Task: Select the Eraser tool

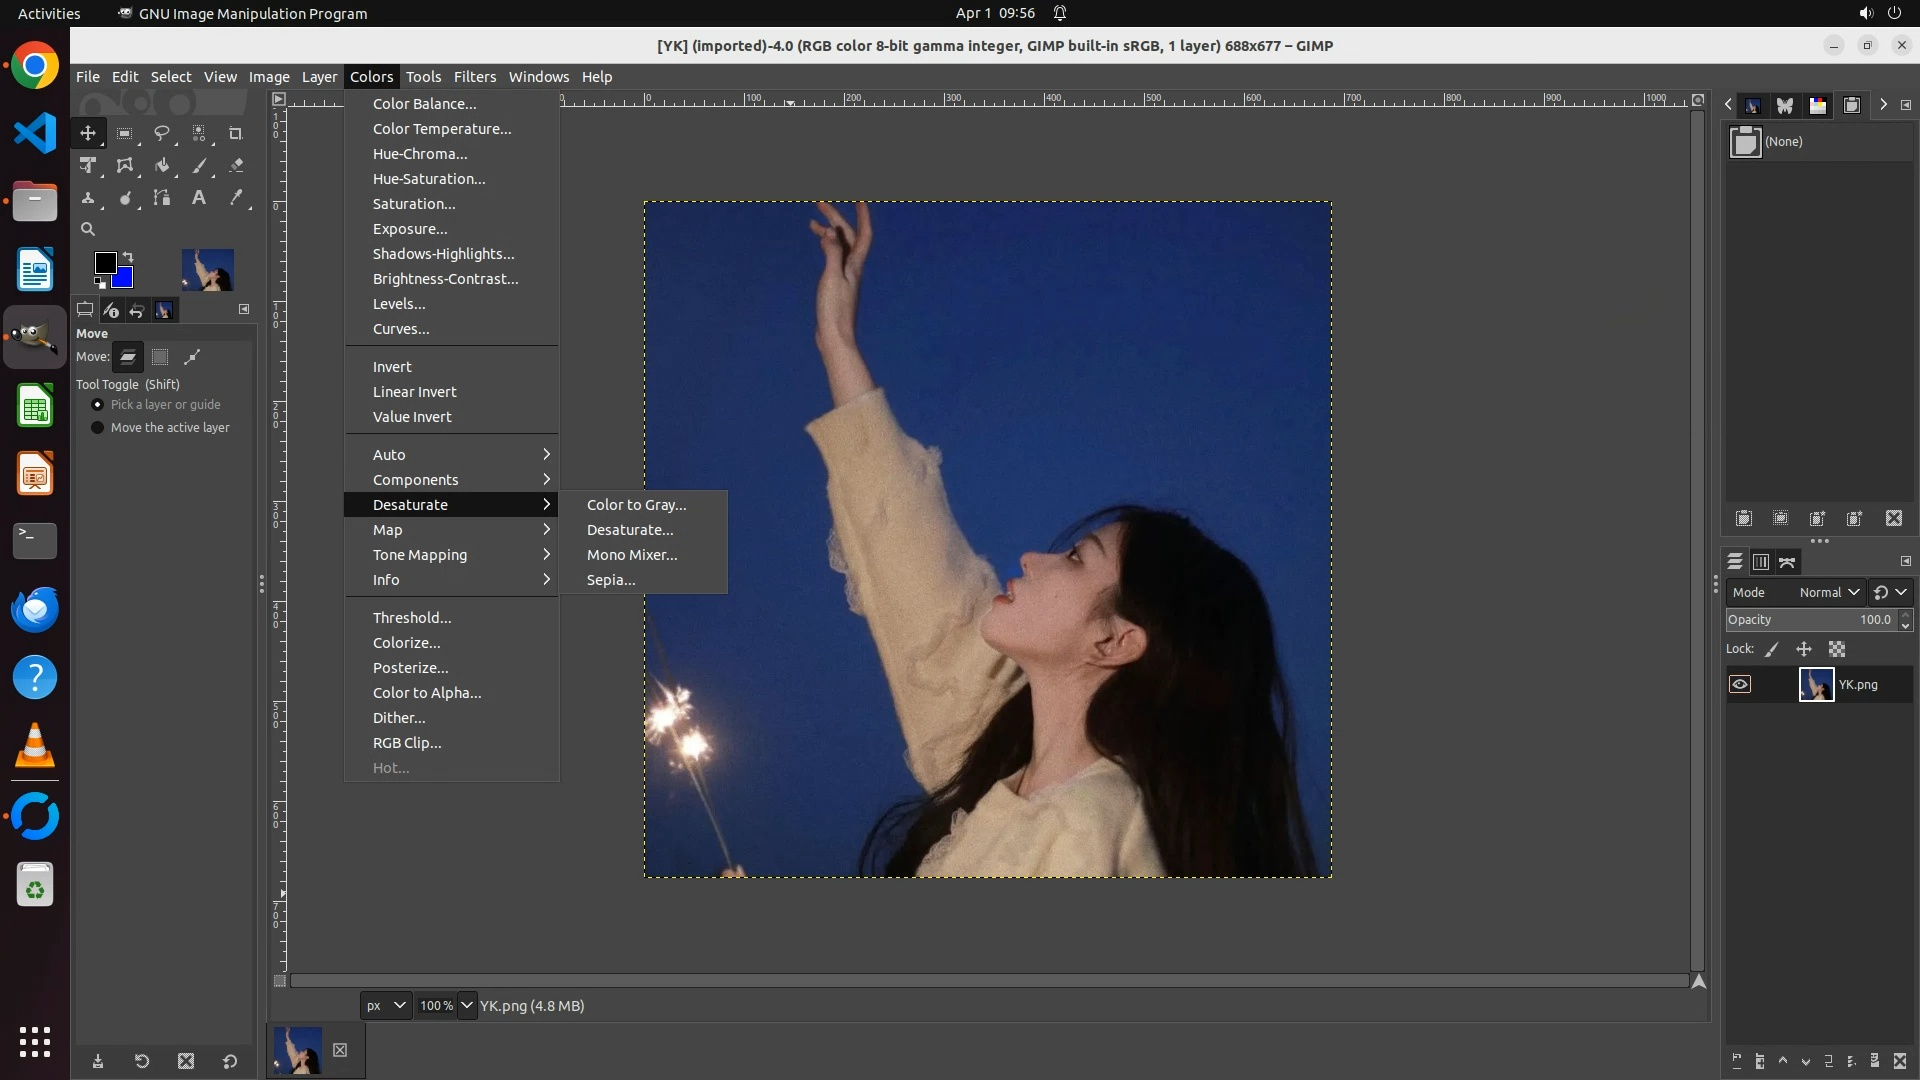Action: point(236,166)
